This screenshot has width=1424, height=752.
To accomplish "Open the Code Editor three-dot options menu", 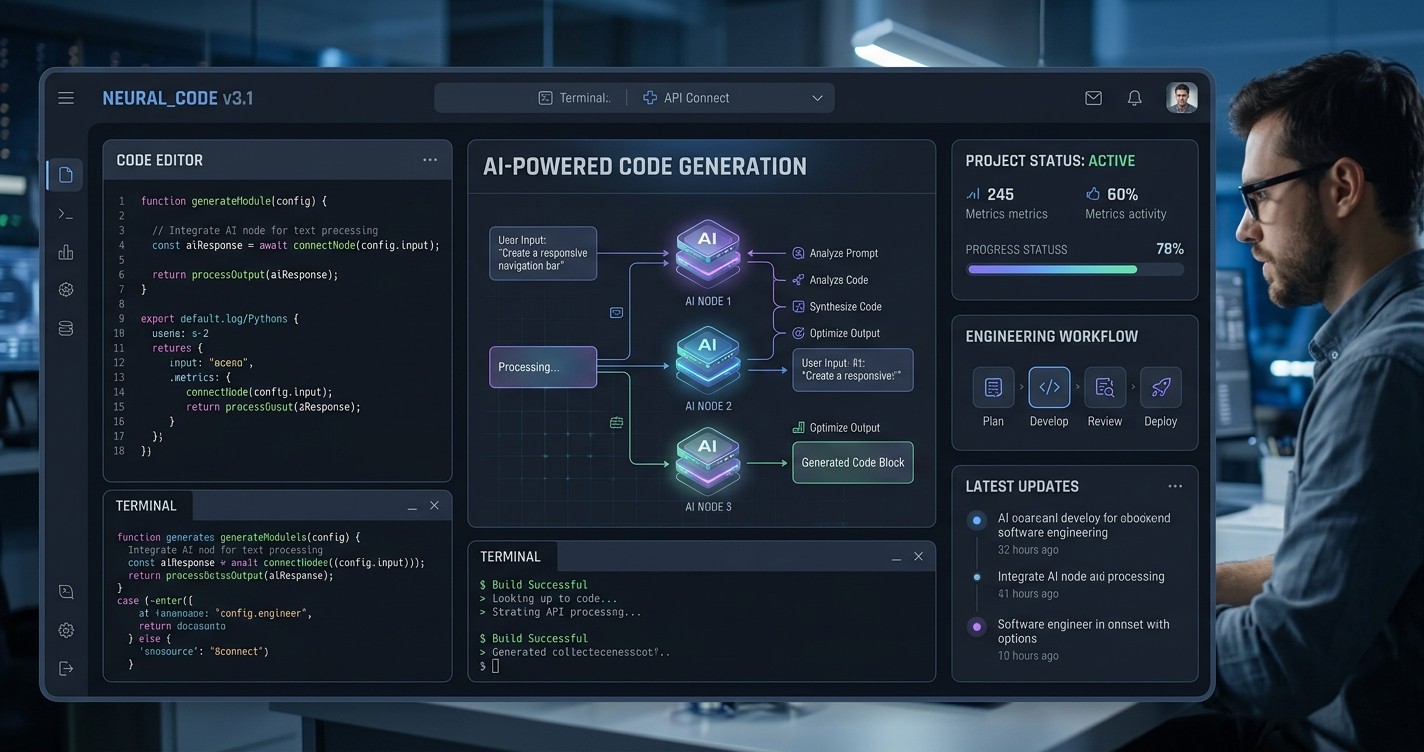I will tap(430, 160).
